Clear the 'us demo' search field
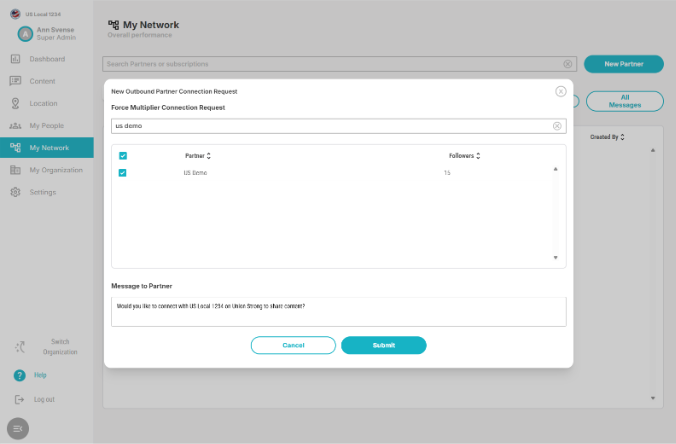The height and width of the screenshot is (444, 676). (x=557, y=126)
